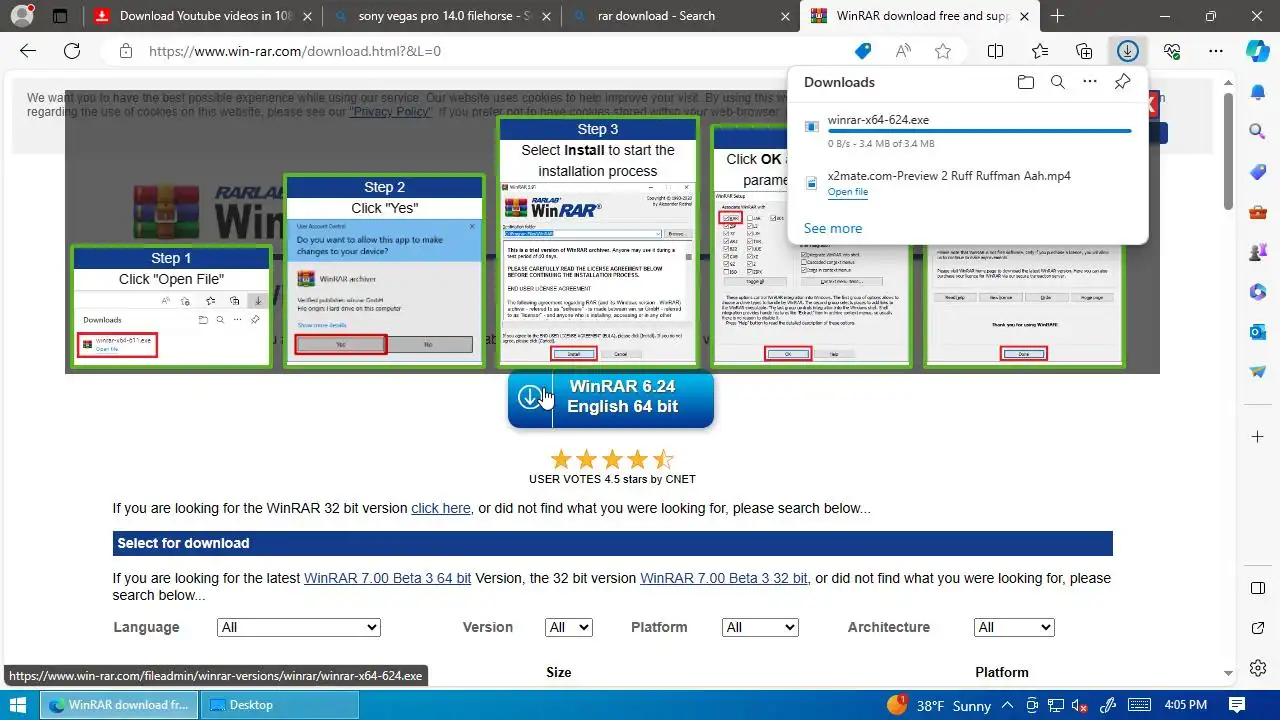Open the taskbar weather widget
The height and width of the screenshot is (720, 1280).
[x=939, y=705]
